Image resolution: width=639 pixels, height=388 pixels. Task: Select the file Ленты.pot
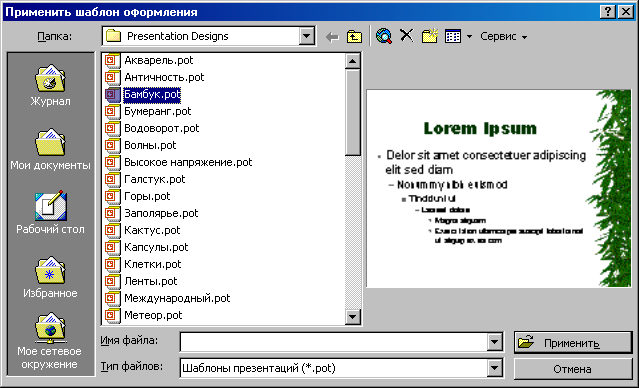click(x=150, y=281)
